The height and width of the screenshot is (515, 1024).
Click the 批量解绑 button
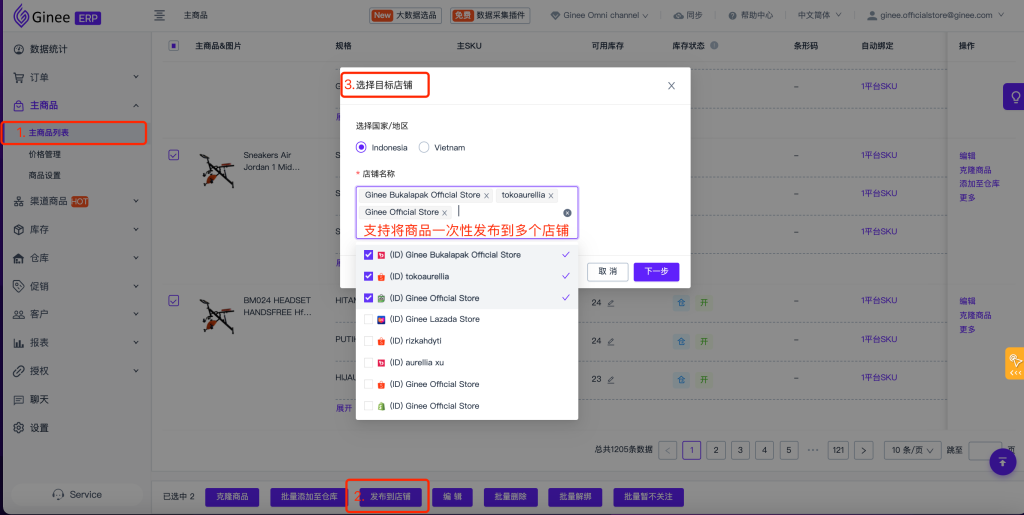click(575, 497)
